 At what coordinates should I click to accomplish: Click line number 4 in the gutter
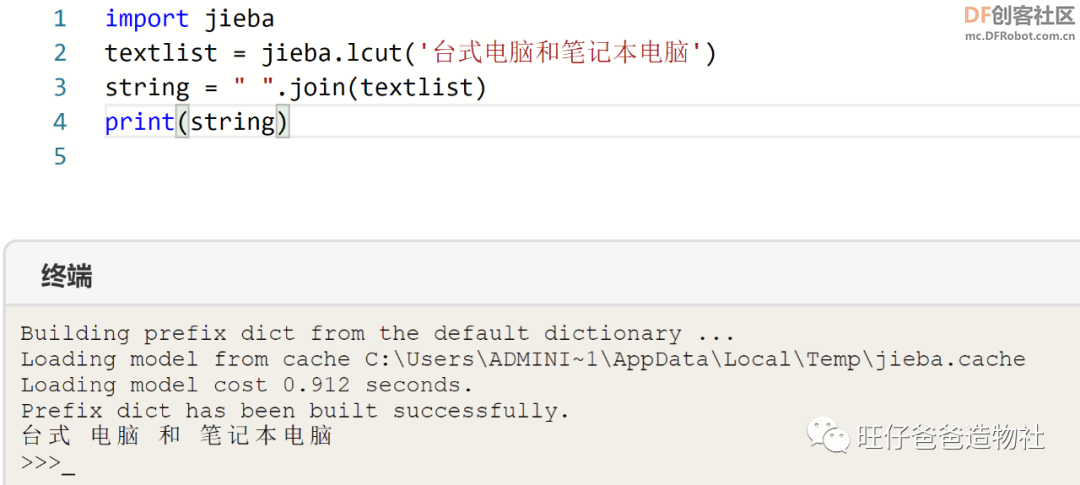60,122
